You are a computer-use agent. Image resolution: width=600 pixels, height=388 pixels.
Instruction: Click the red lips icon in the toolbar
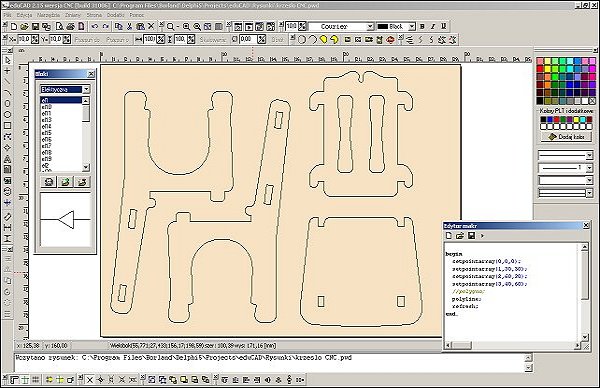(x=390, y=39)
